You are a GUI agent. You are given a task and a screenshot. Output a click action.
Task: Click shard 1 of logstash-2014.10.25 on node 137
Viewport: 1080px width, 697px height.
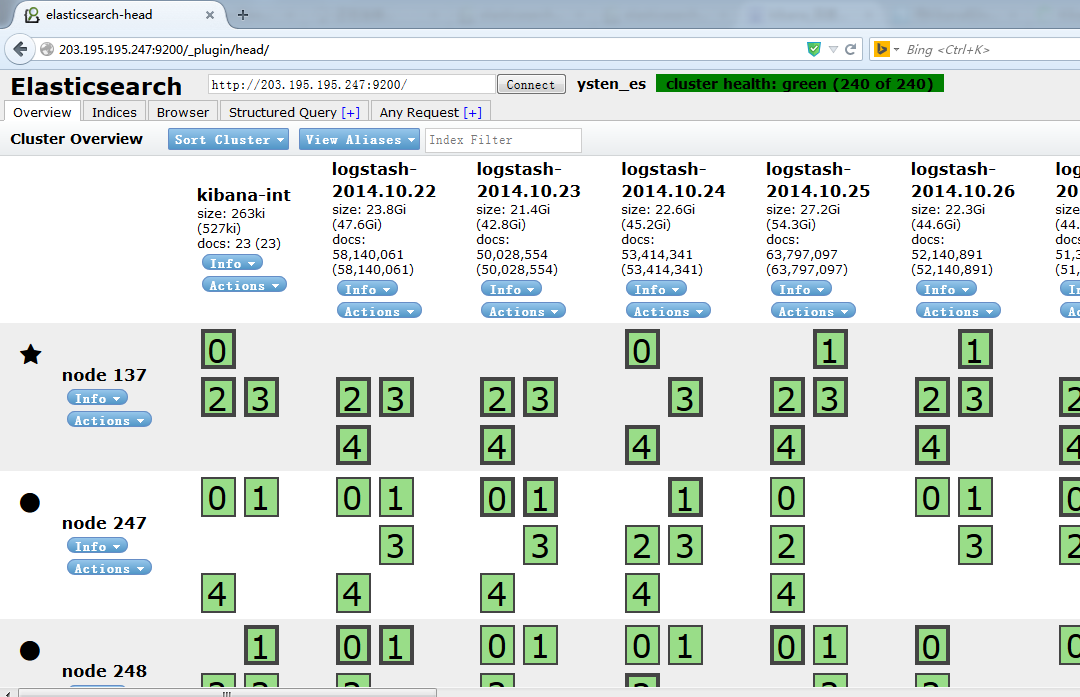(x=830, y=349)
